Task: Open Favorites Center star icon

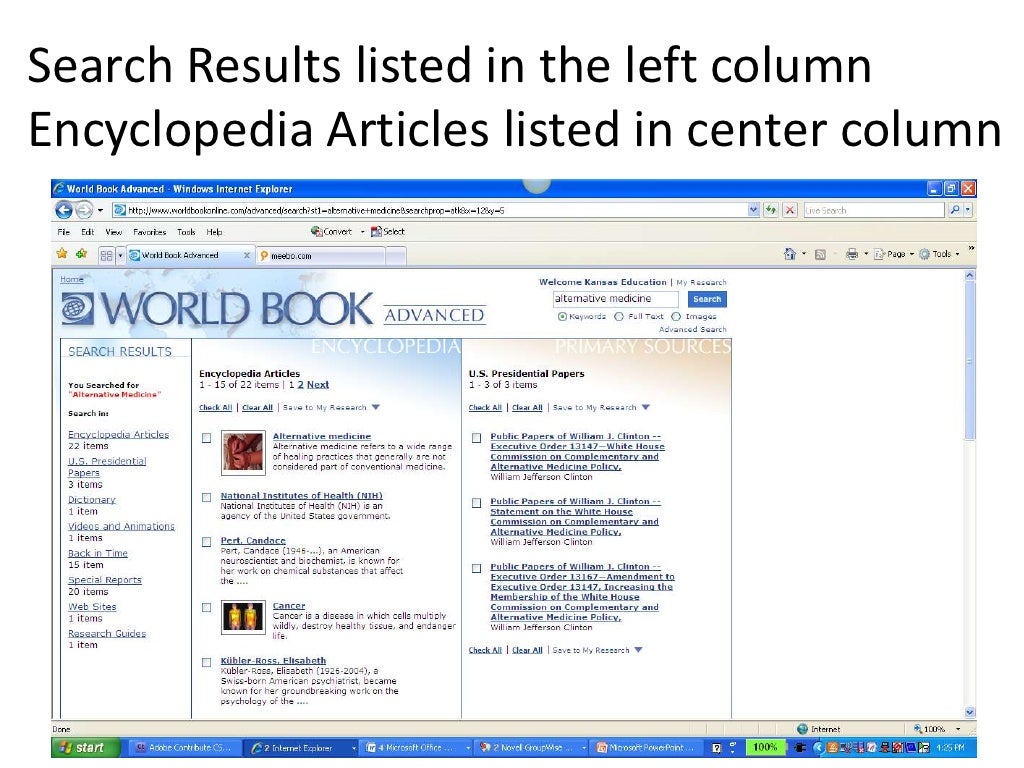Action: pyautogui.click(x=62, y=254)
